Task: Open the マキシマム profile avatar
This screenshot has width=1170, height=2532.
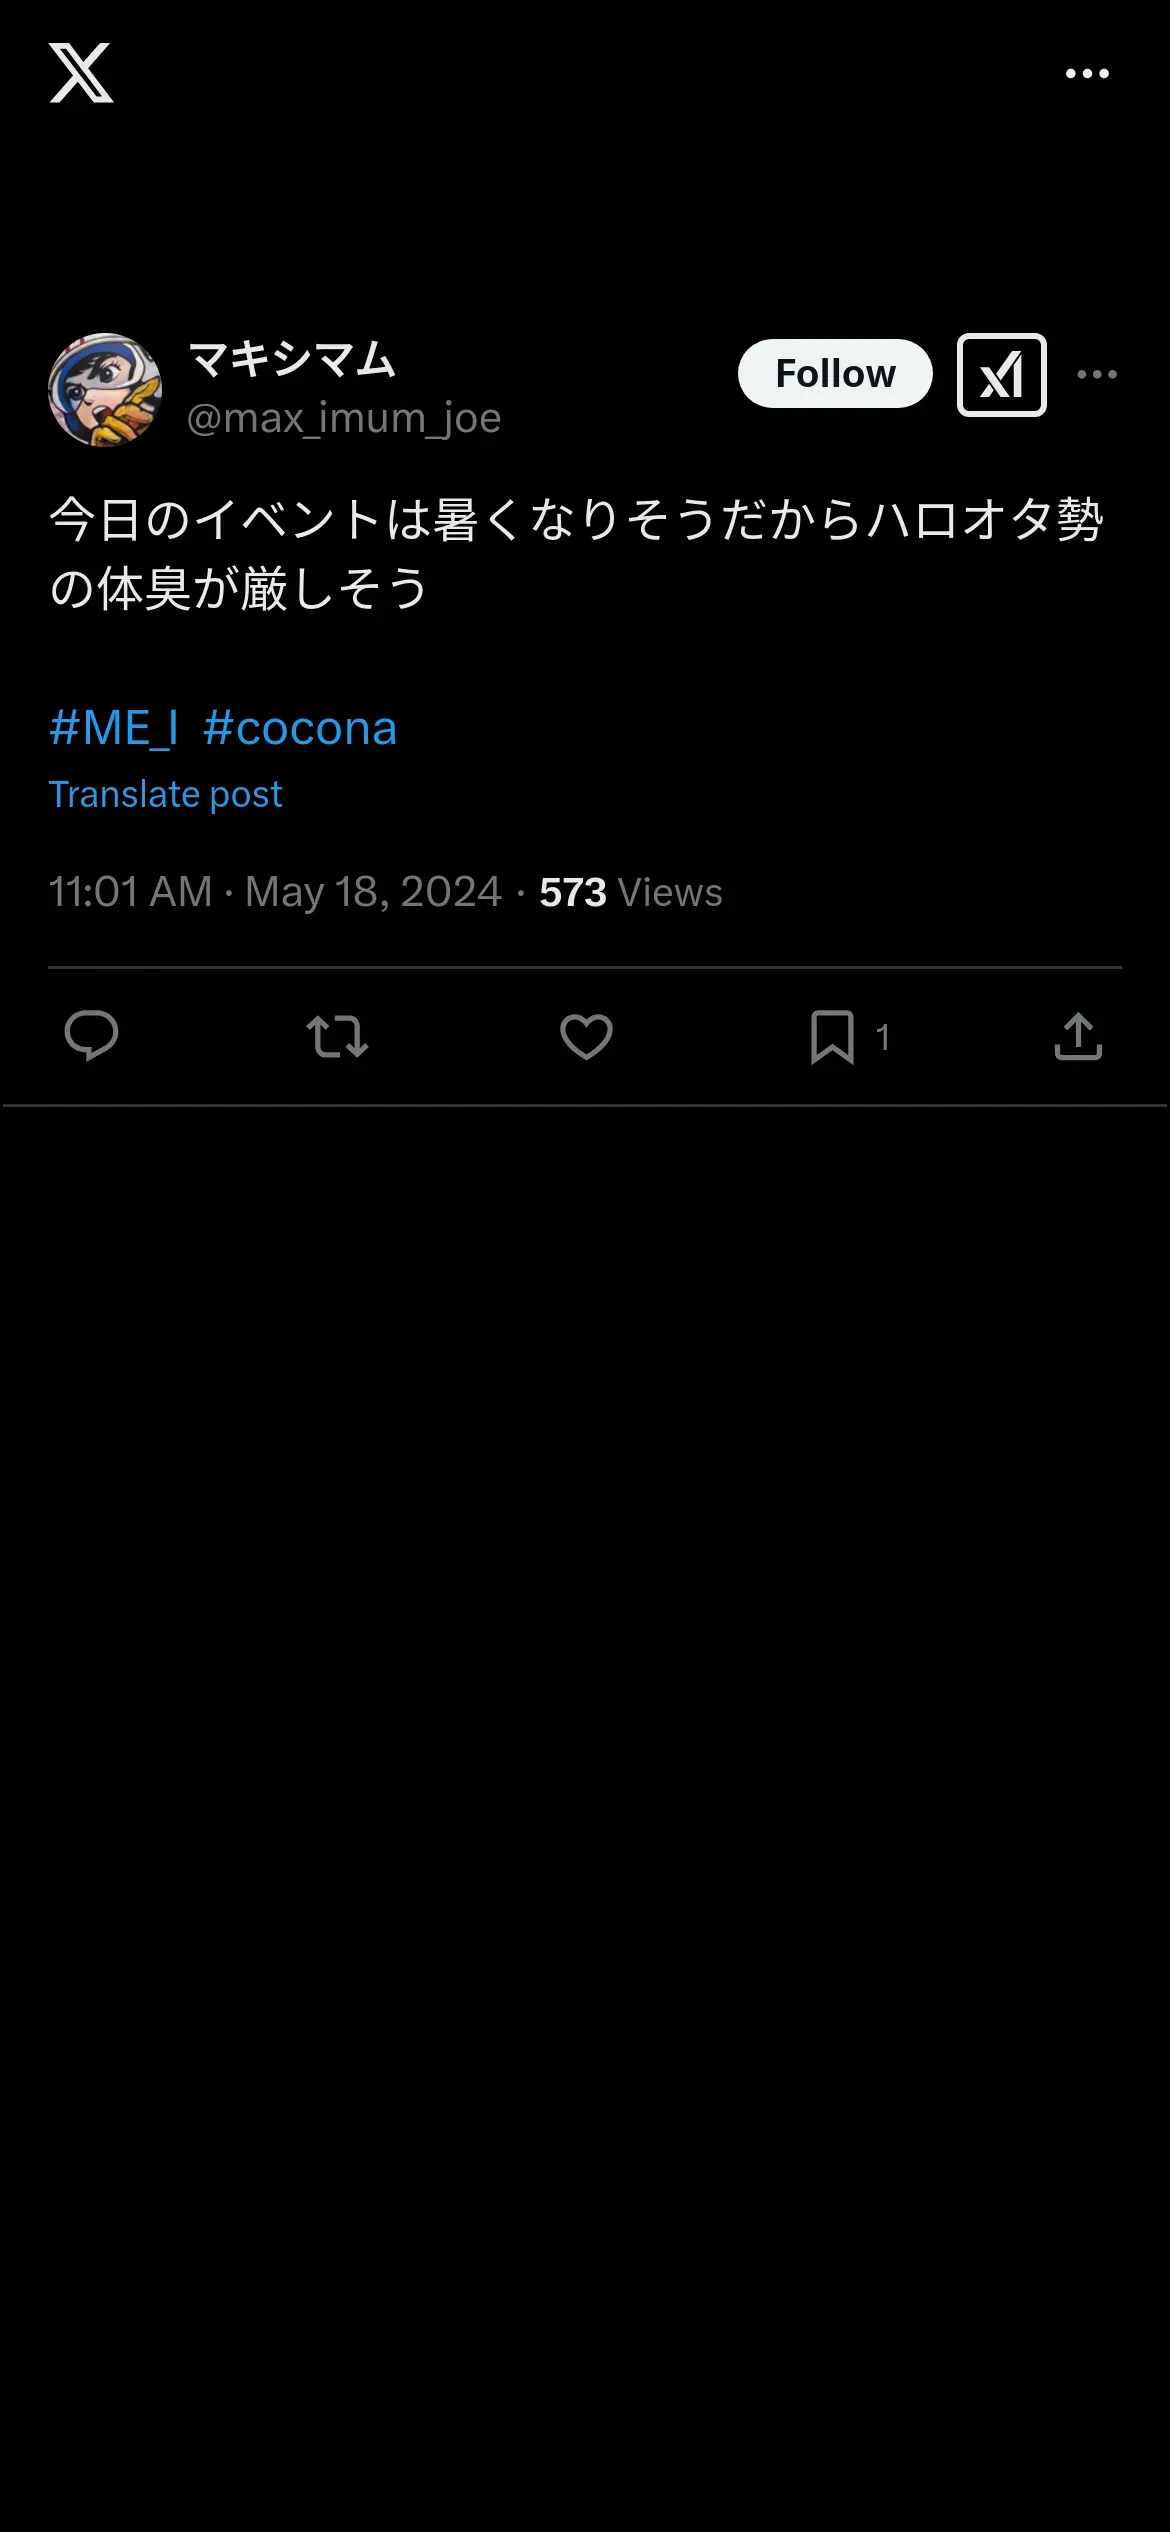Action: pos(105,390)
